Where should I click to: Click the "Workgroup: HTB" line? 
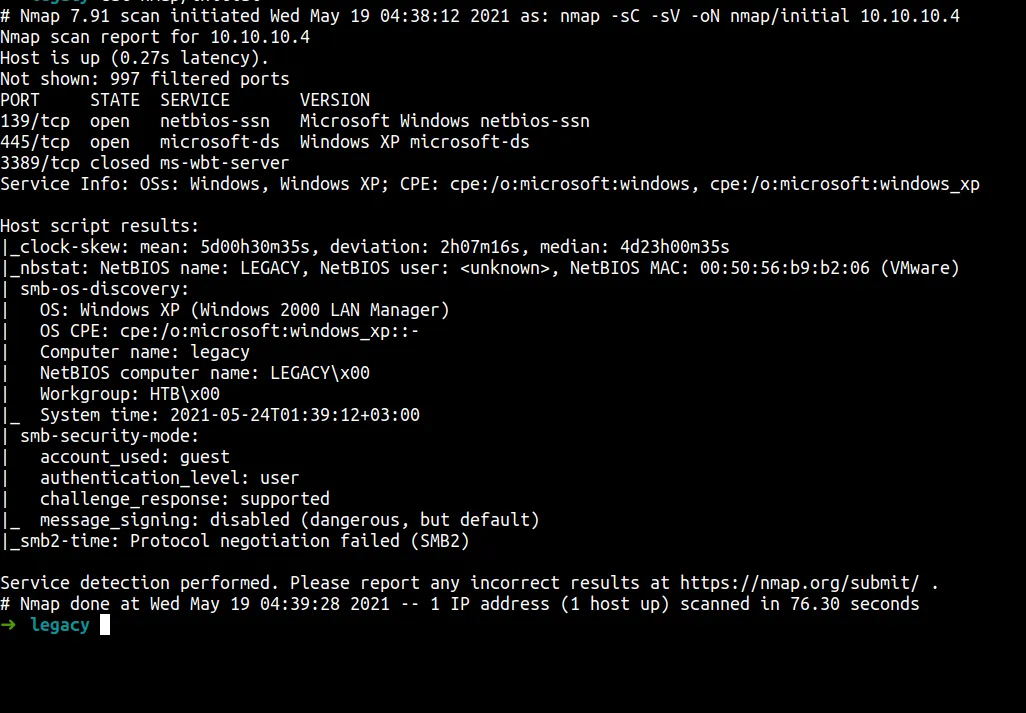coord(130,394)
